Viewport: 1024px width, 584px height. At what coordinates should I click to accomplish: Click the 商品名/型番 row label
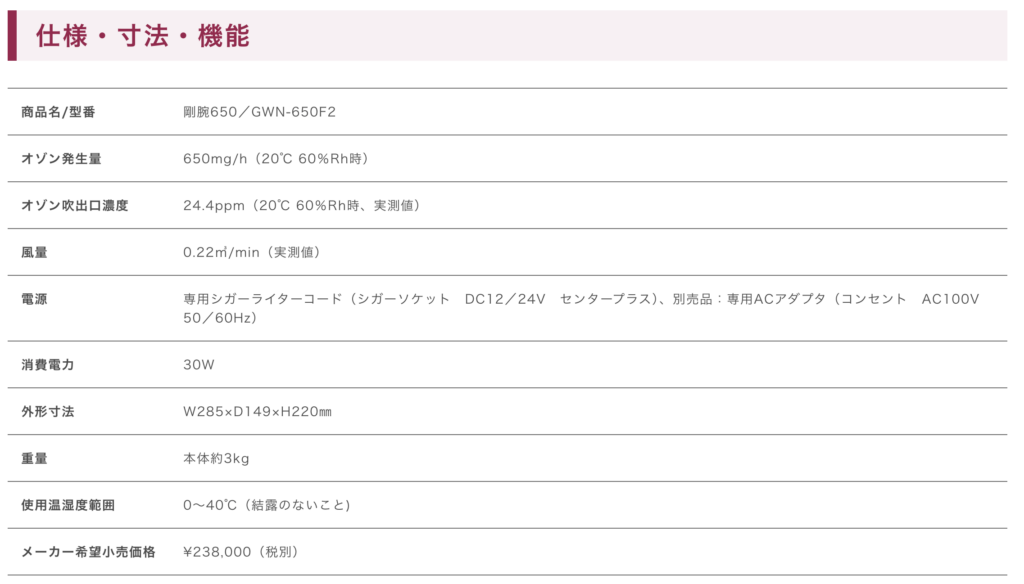coord(58,112)
